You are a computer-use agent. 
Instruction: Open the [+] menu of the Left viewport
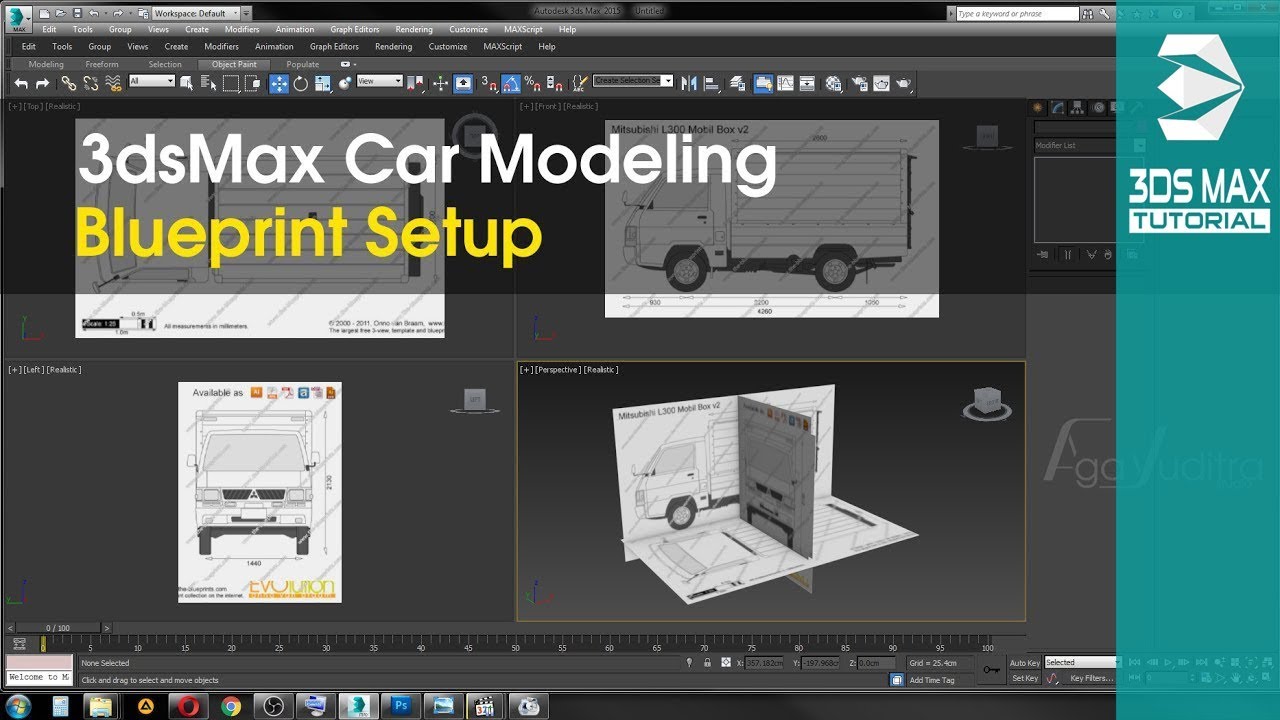pyautogui.click(x=14, y=370)
